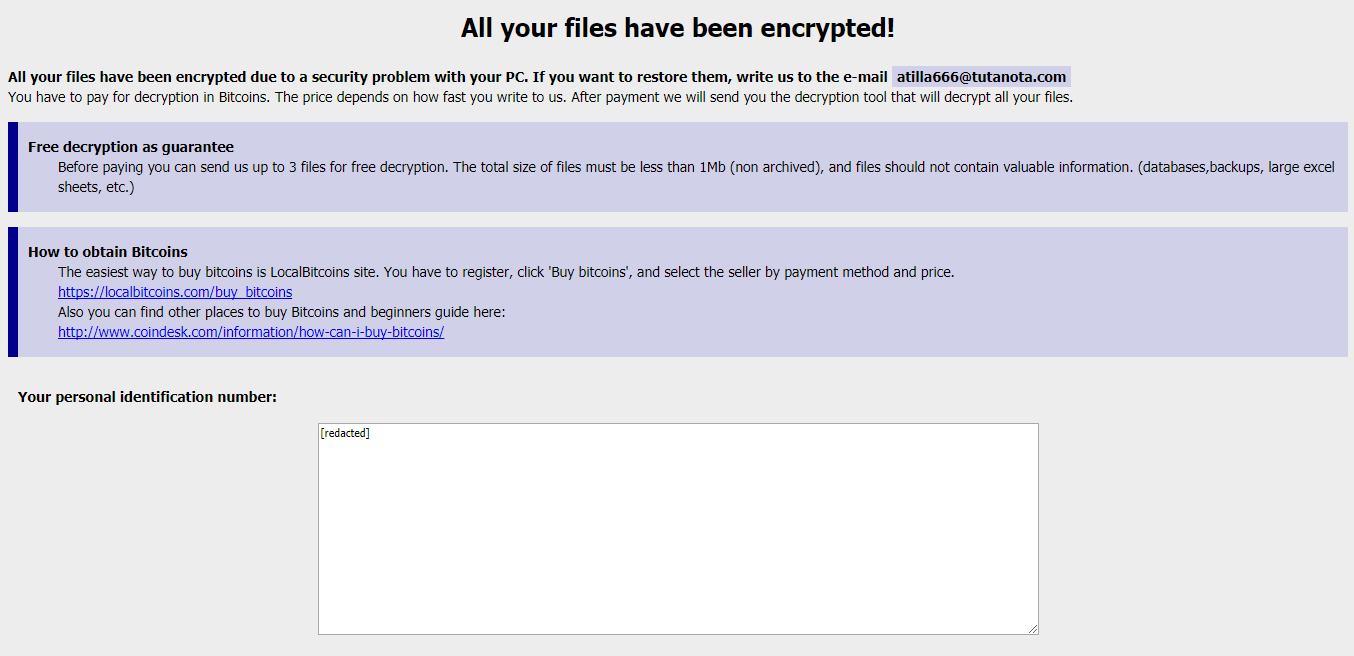Click the 'Also you can find other places' line
1354x656 pixels.
pyautogui.click(x=282, y=312)
